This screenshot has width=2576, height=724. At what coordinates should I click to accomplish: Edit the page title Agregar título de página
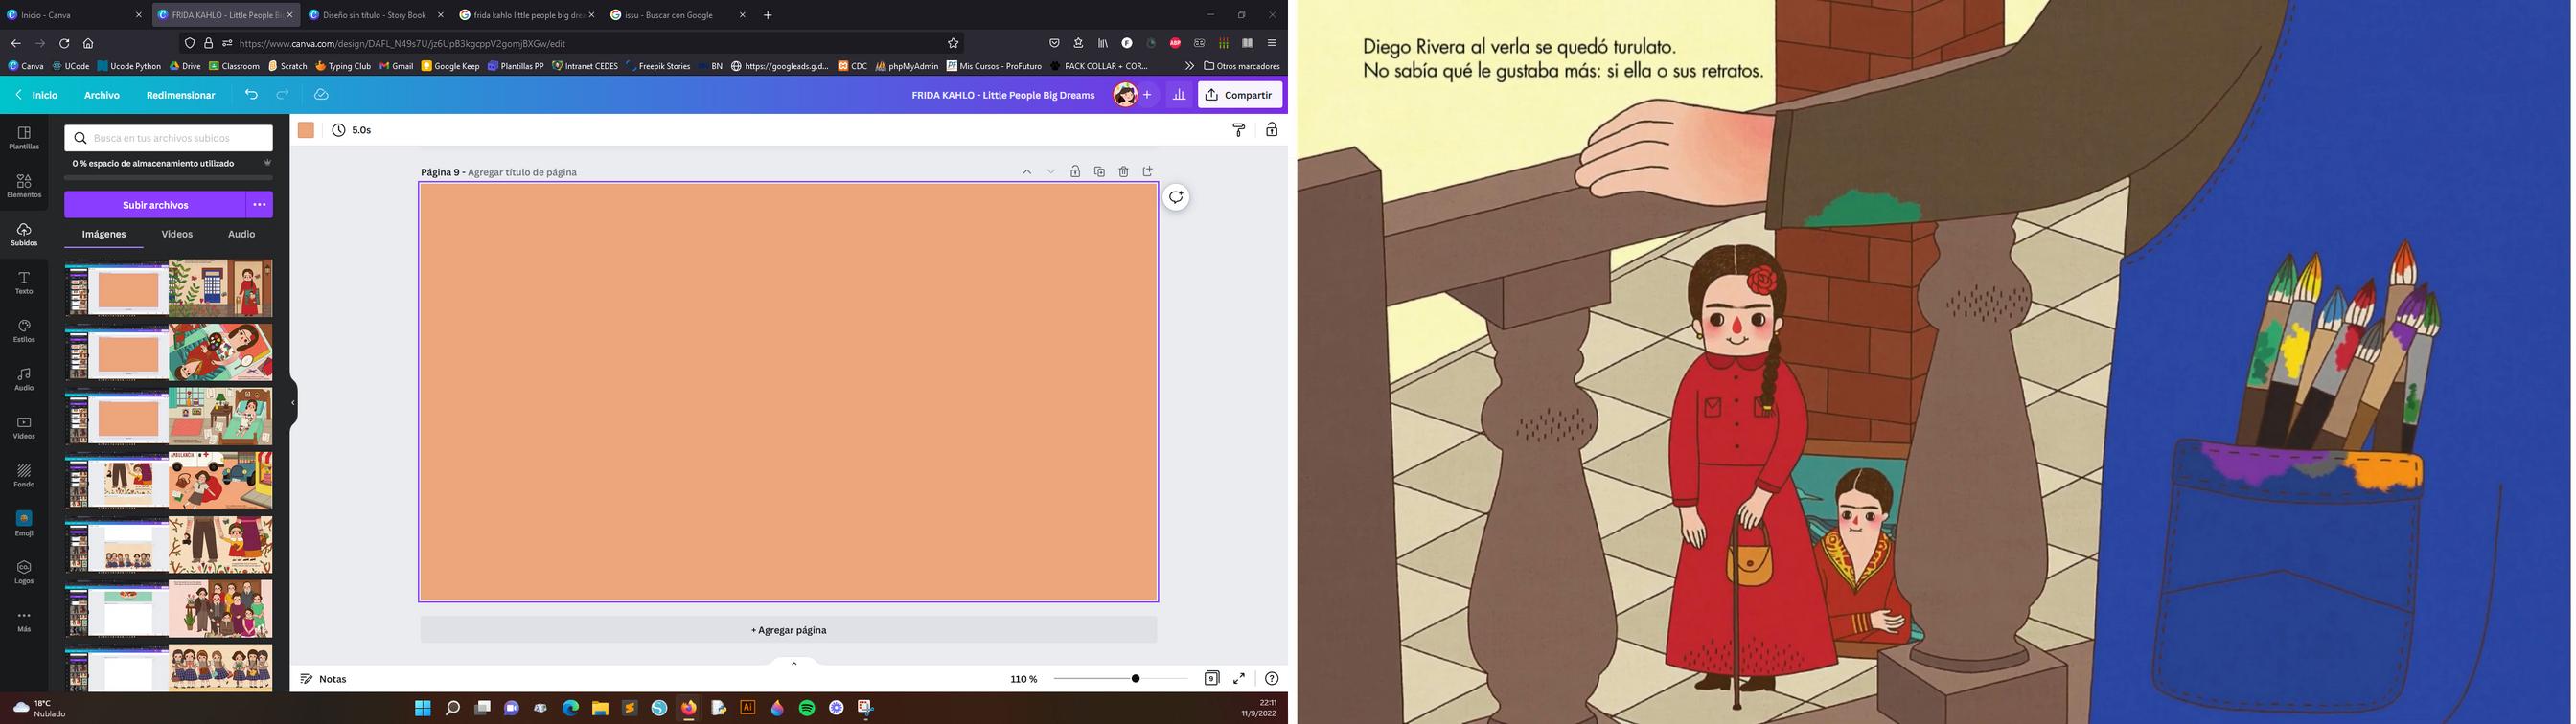(x=522, y=172)
